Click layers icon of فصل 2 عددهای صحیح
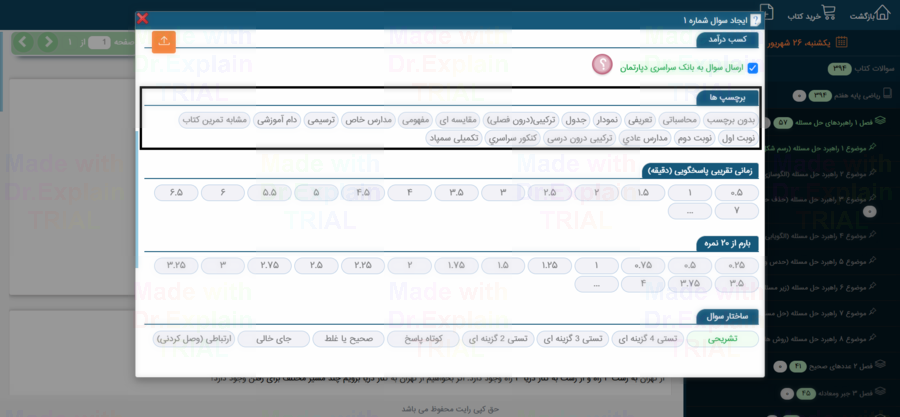Viewport: 900px width, 417px height. click(x=881, y=365)
